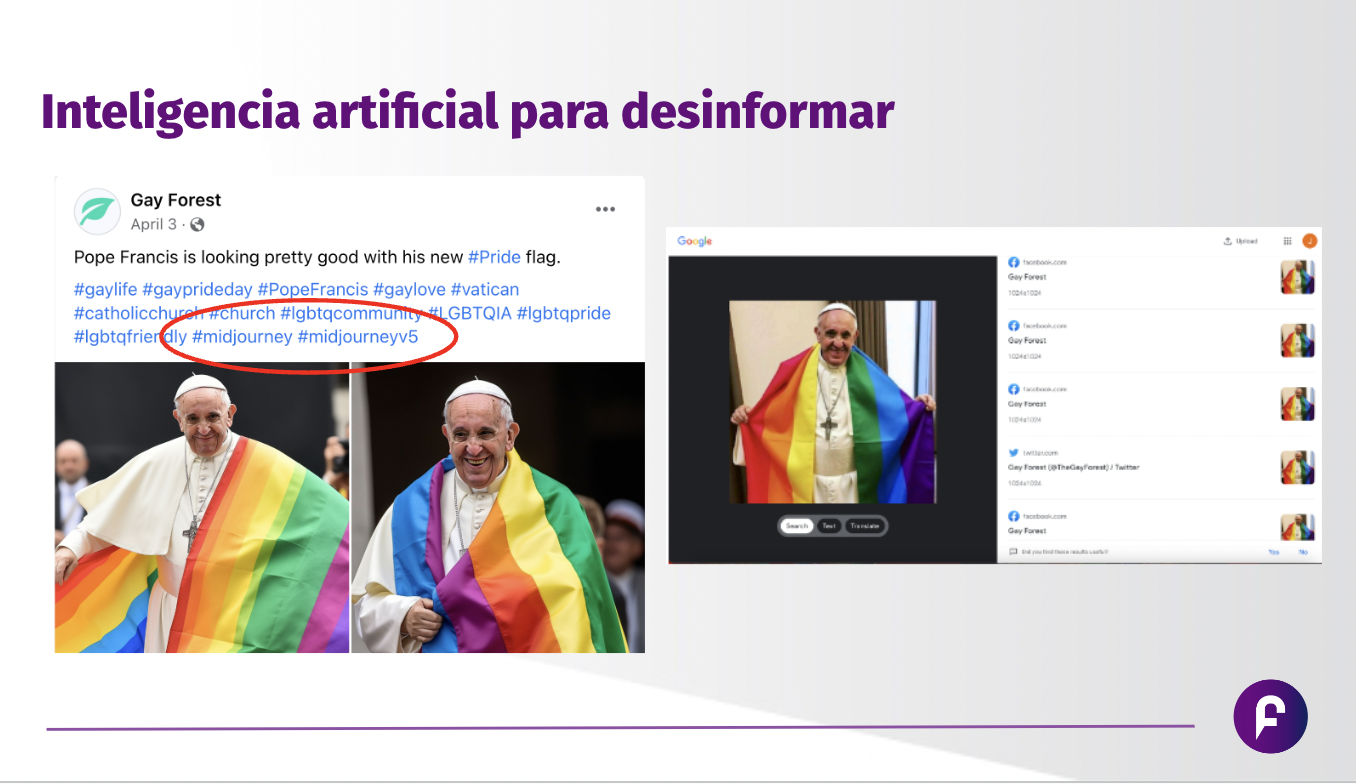Select the Text mode in Google Lens
The width and height of the screenshot is (1356, 784).
(x=829, y=526)
